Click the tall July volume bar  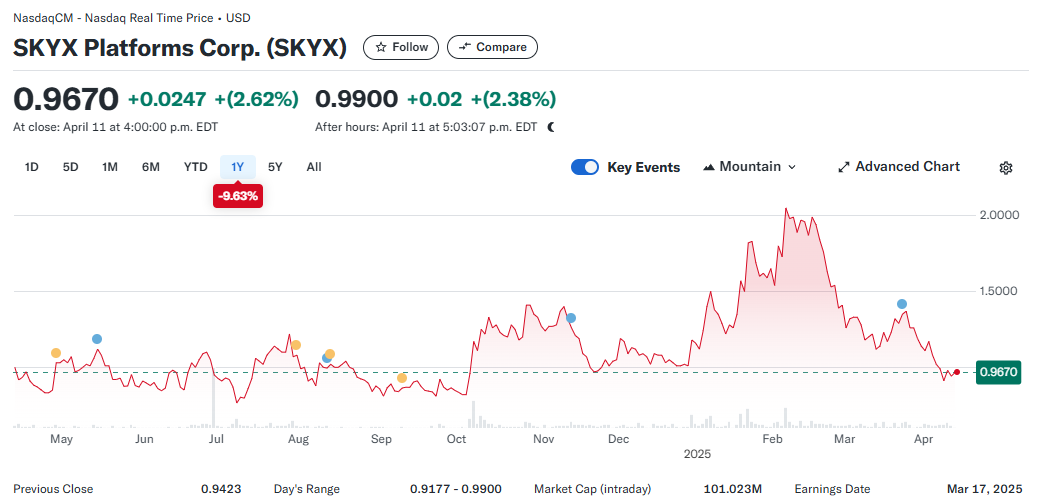pyautogui.click(x=214, y=399)
